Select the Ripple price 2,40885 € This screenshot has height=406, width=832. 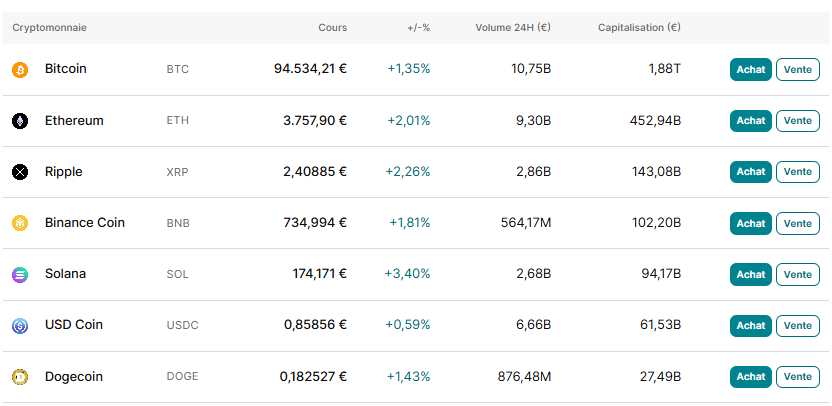click(315, 172)
